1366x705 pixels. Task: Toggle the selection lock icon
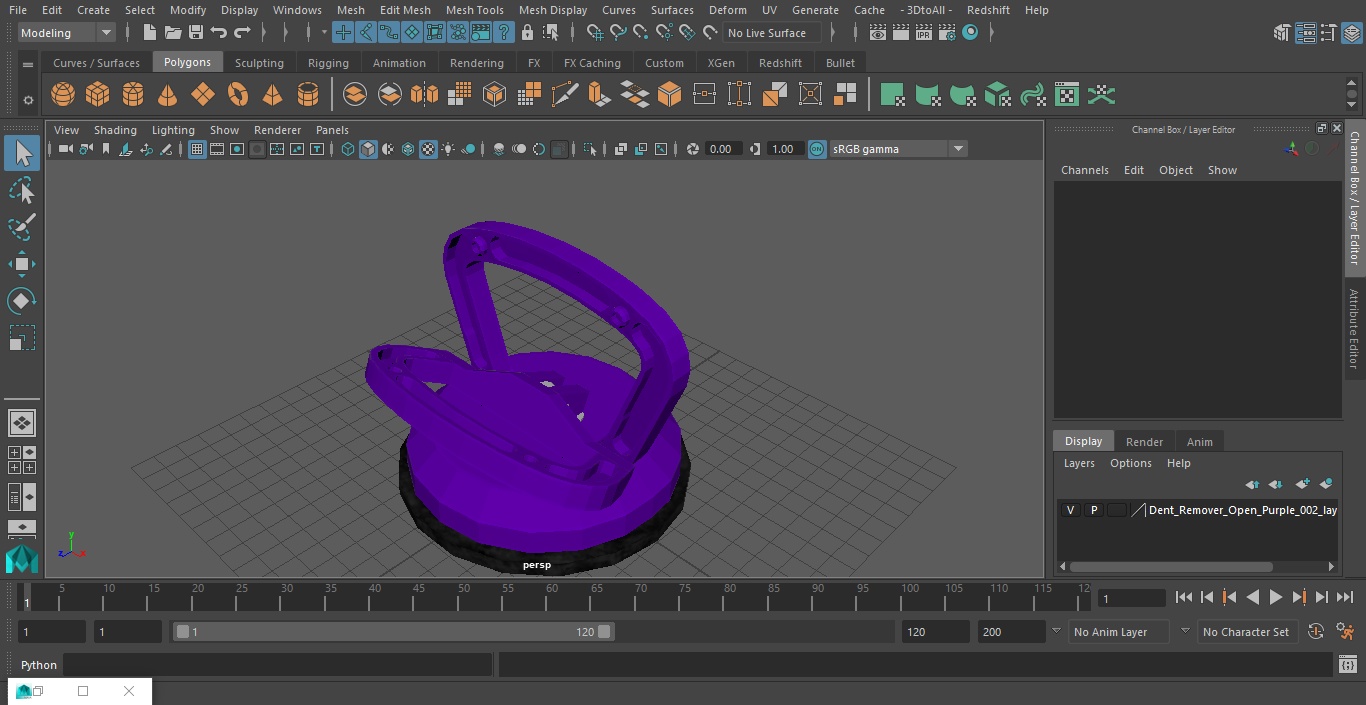click(x=527, y=33)
